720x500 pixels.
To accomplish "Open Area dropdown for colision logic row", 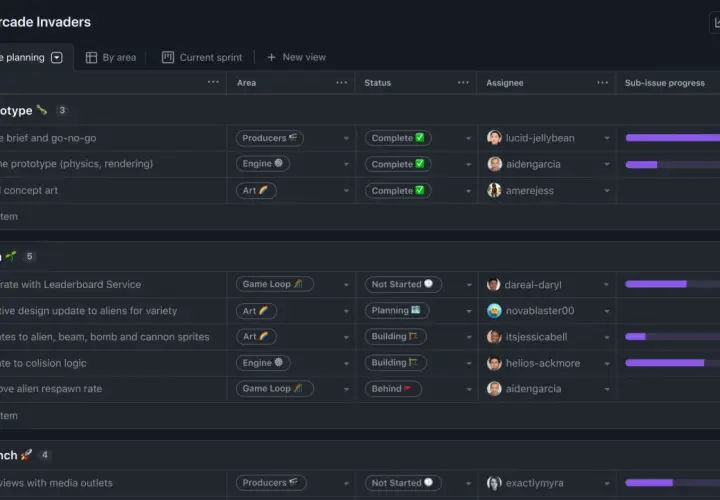I will tap(346, 363).
